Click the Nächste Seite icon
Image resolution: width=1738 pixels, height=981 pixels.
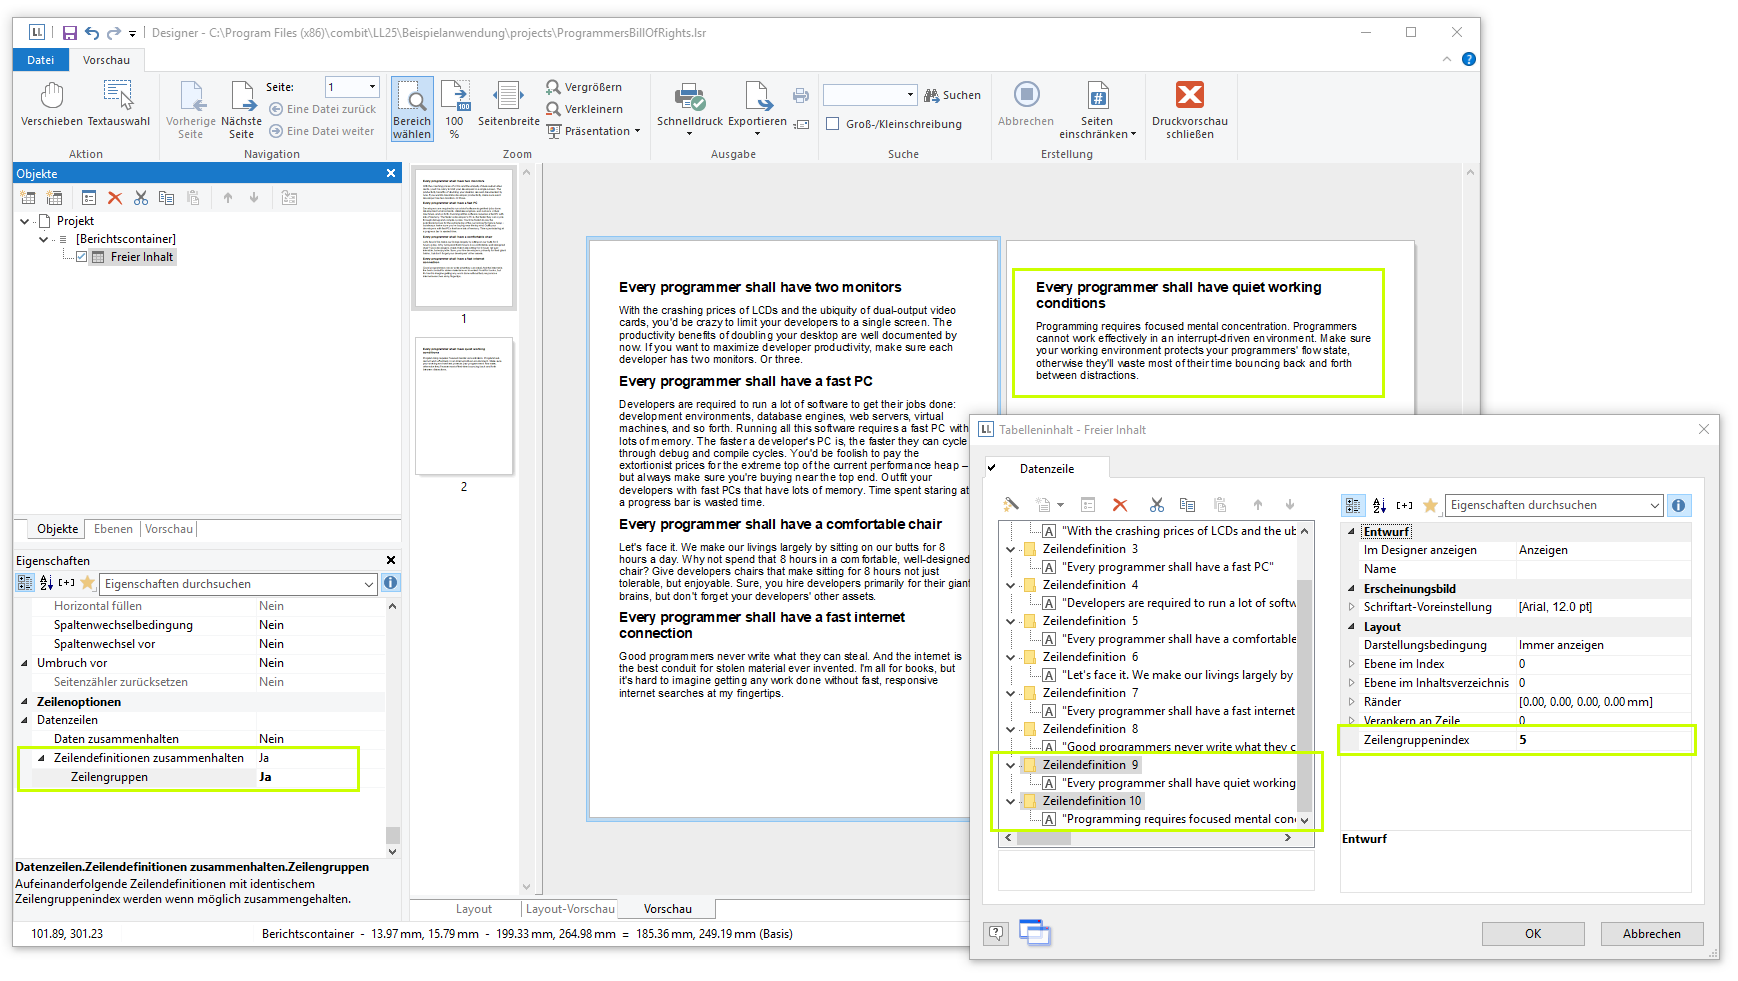click(x=242, y=97)
